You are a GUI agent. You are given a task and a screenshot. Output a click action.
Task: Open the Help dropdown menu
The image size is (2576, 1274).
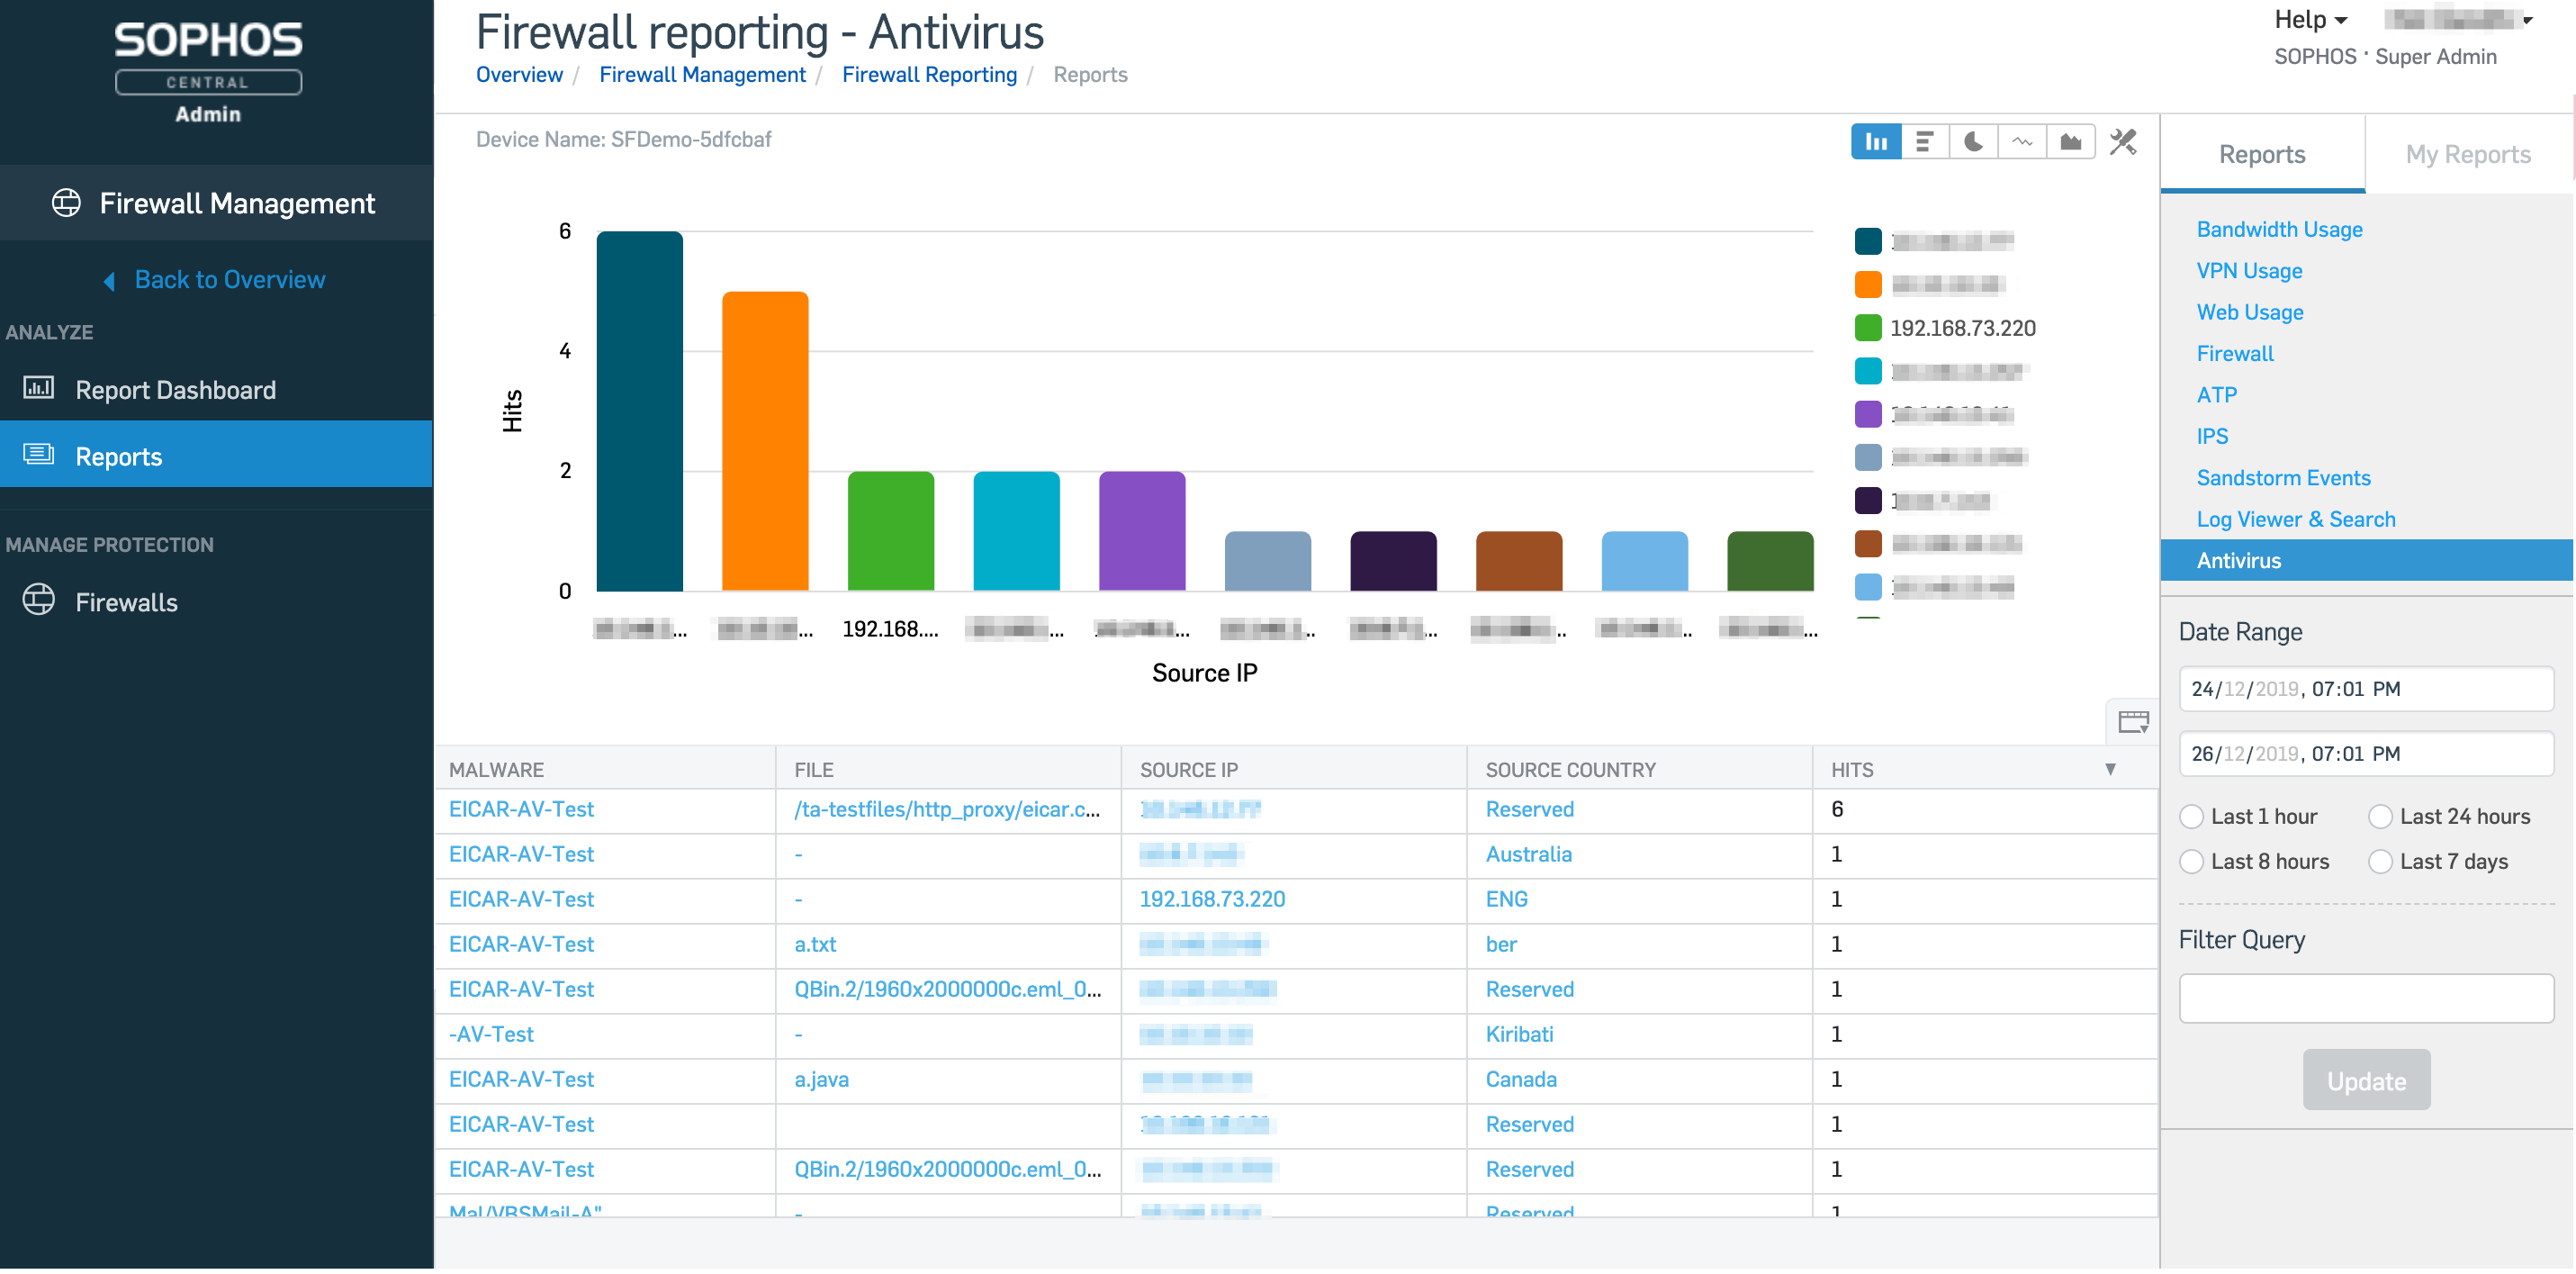[x=2310, y=20]
